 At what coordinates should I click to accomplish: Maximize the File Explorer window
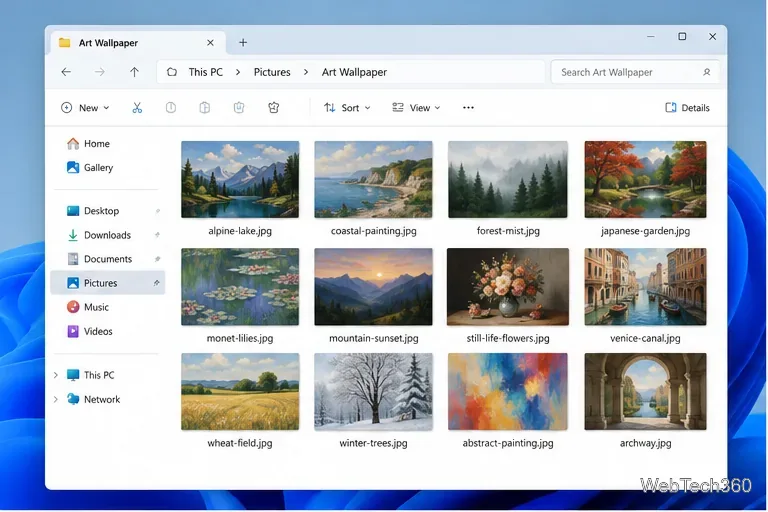pos(682,36)
